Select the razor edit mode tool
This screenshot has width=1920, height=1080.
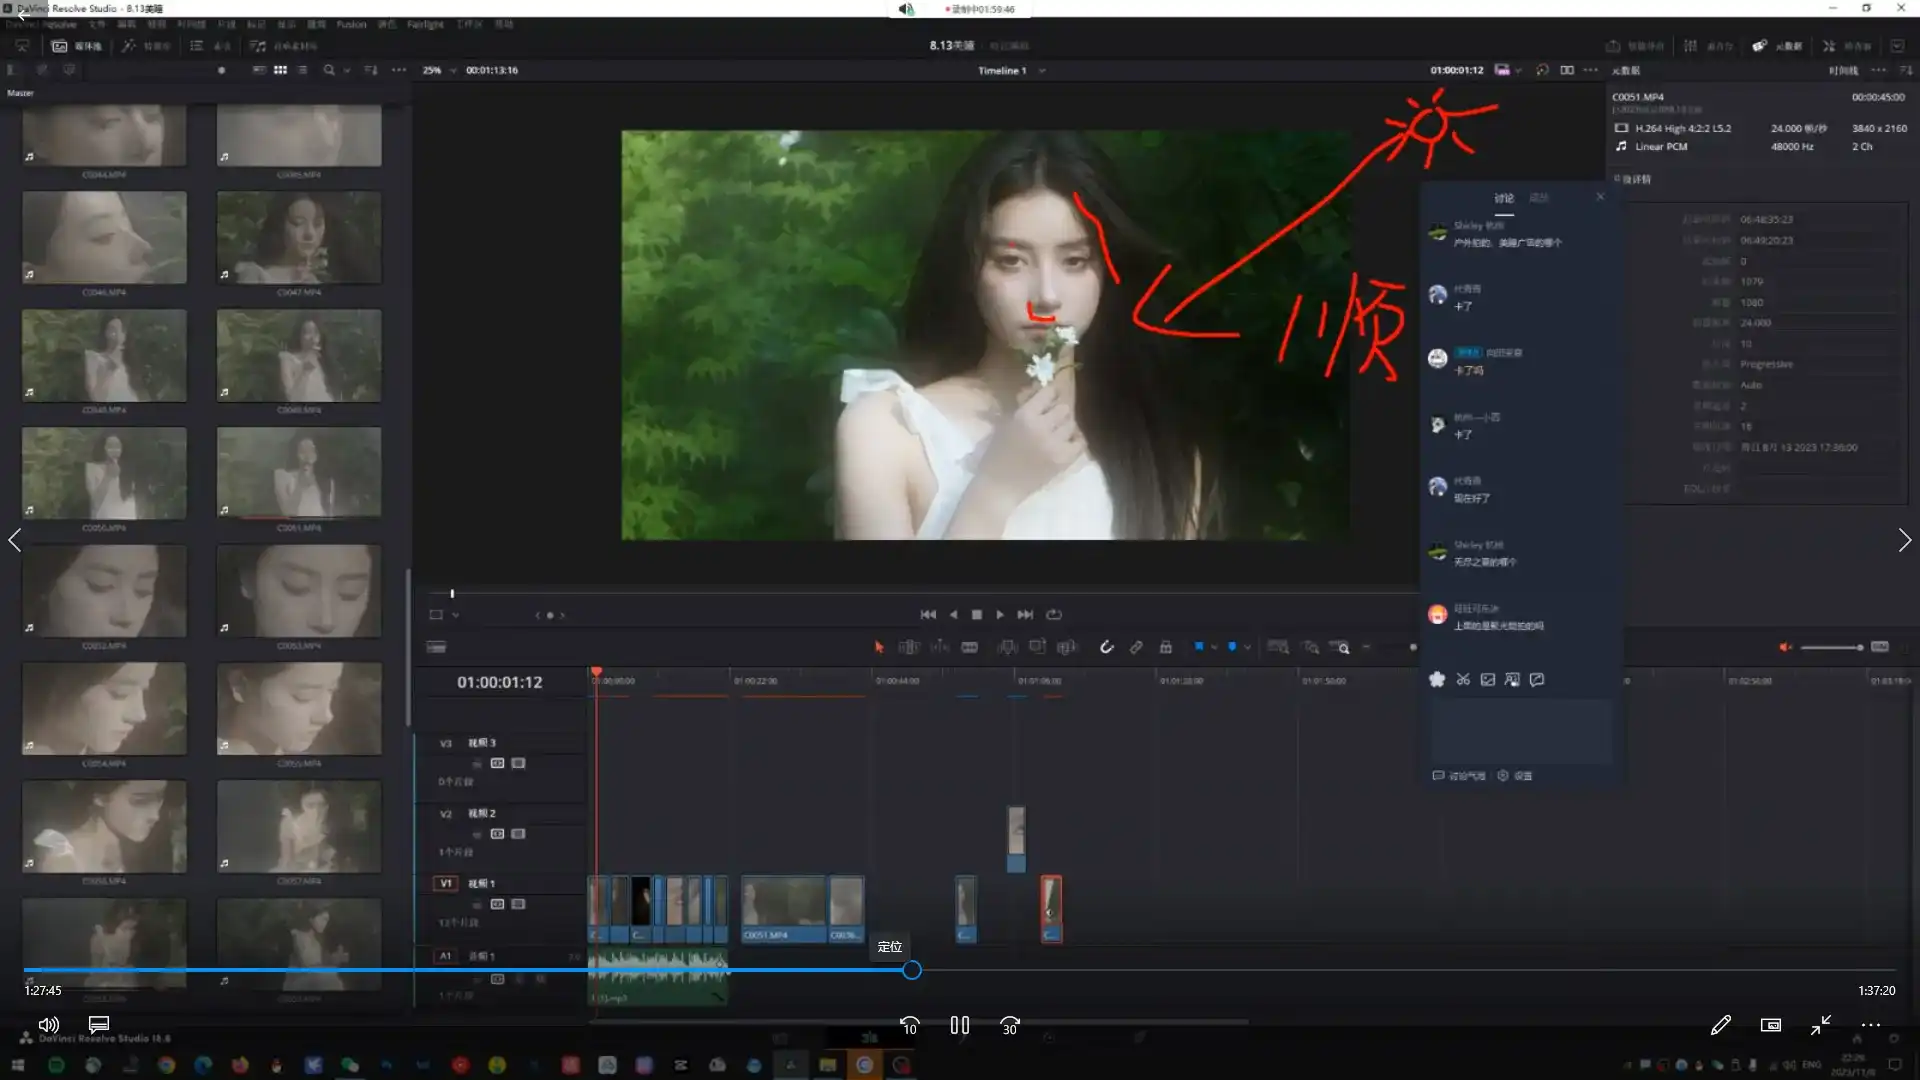(969, 647)
